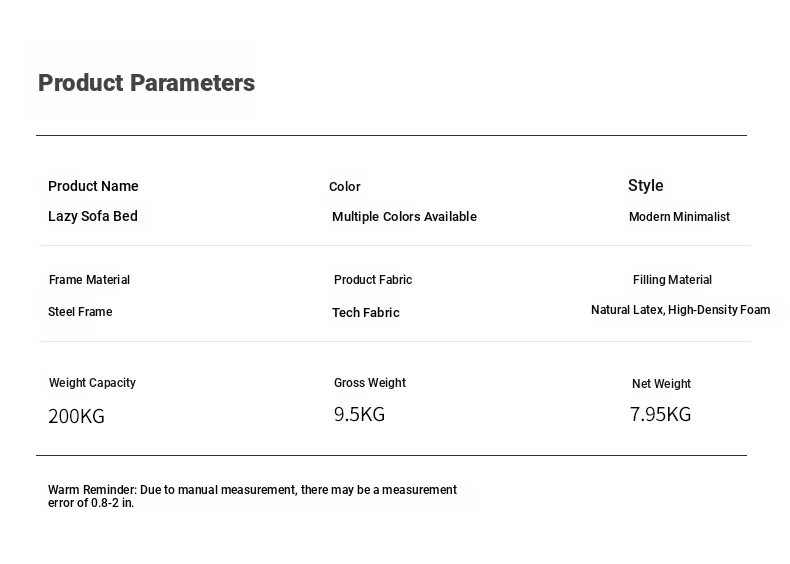This screenshot has width=790, height=564.
Task: Click the Warm Reminder measurement note
Action: pos(252,496)
